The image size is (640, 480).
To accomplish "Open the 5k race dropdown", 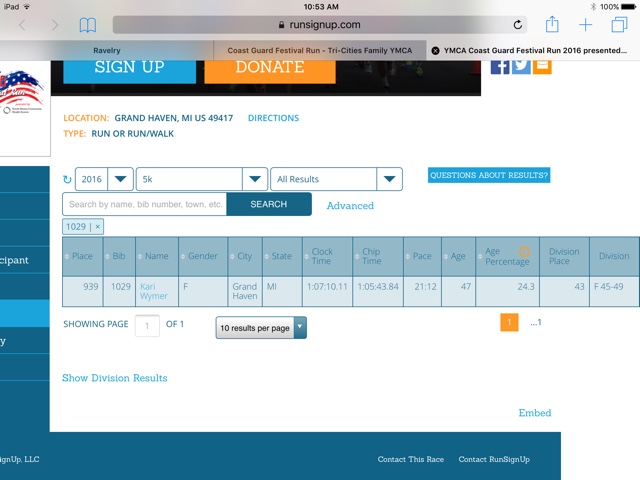I will (202, 179).
